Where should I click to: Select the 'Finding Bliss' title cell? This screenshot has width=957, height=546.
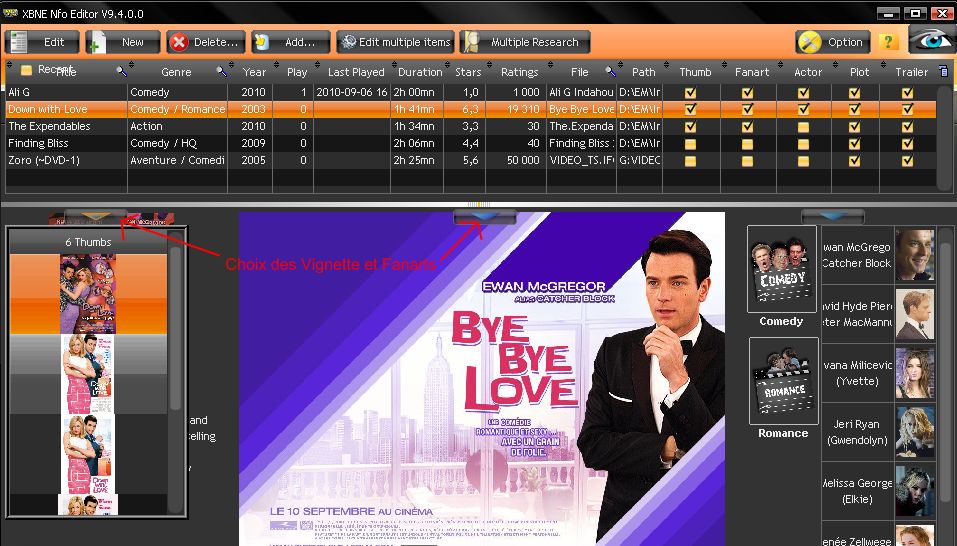(x=67, y=143)
